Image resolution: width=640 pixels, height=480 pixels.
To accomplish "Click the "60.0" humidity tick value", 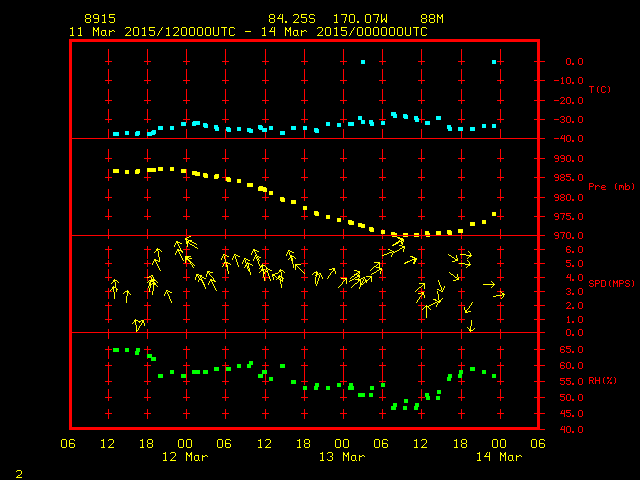I will coord(571,366).
